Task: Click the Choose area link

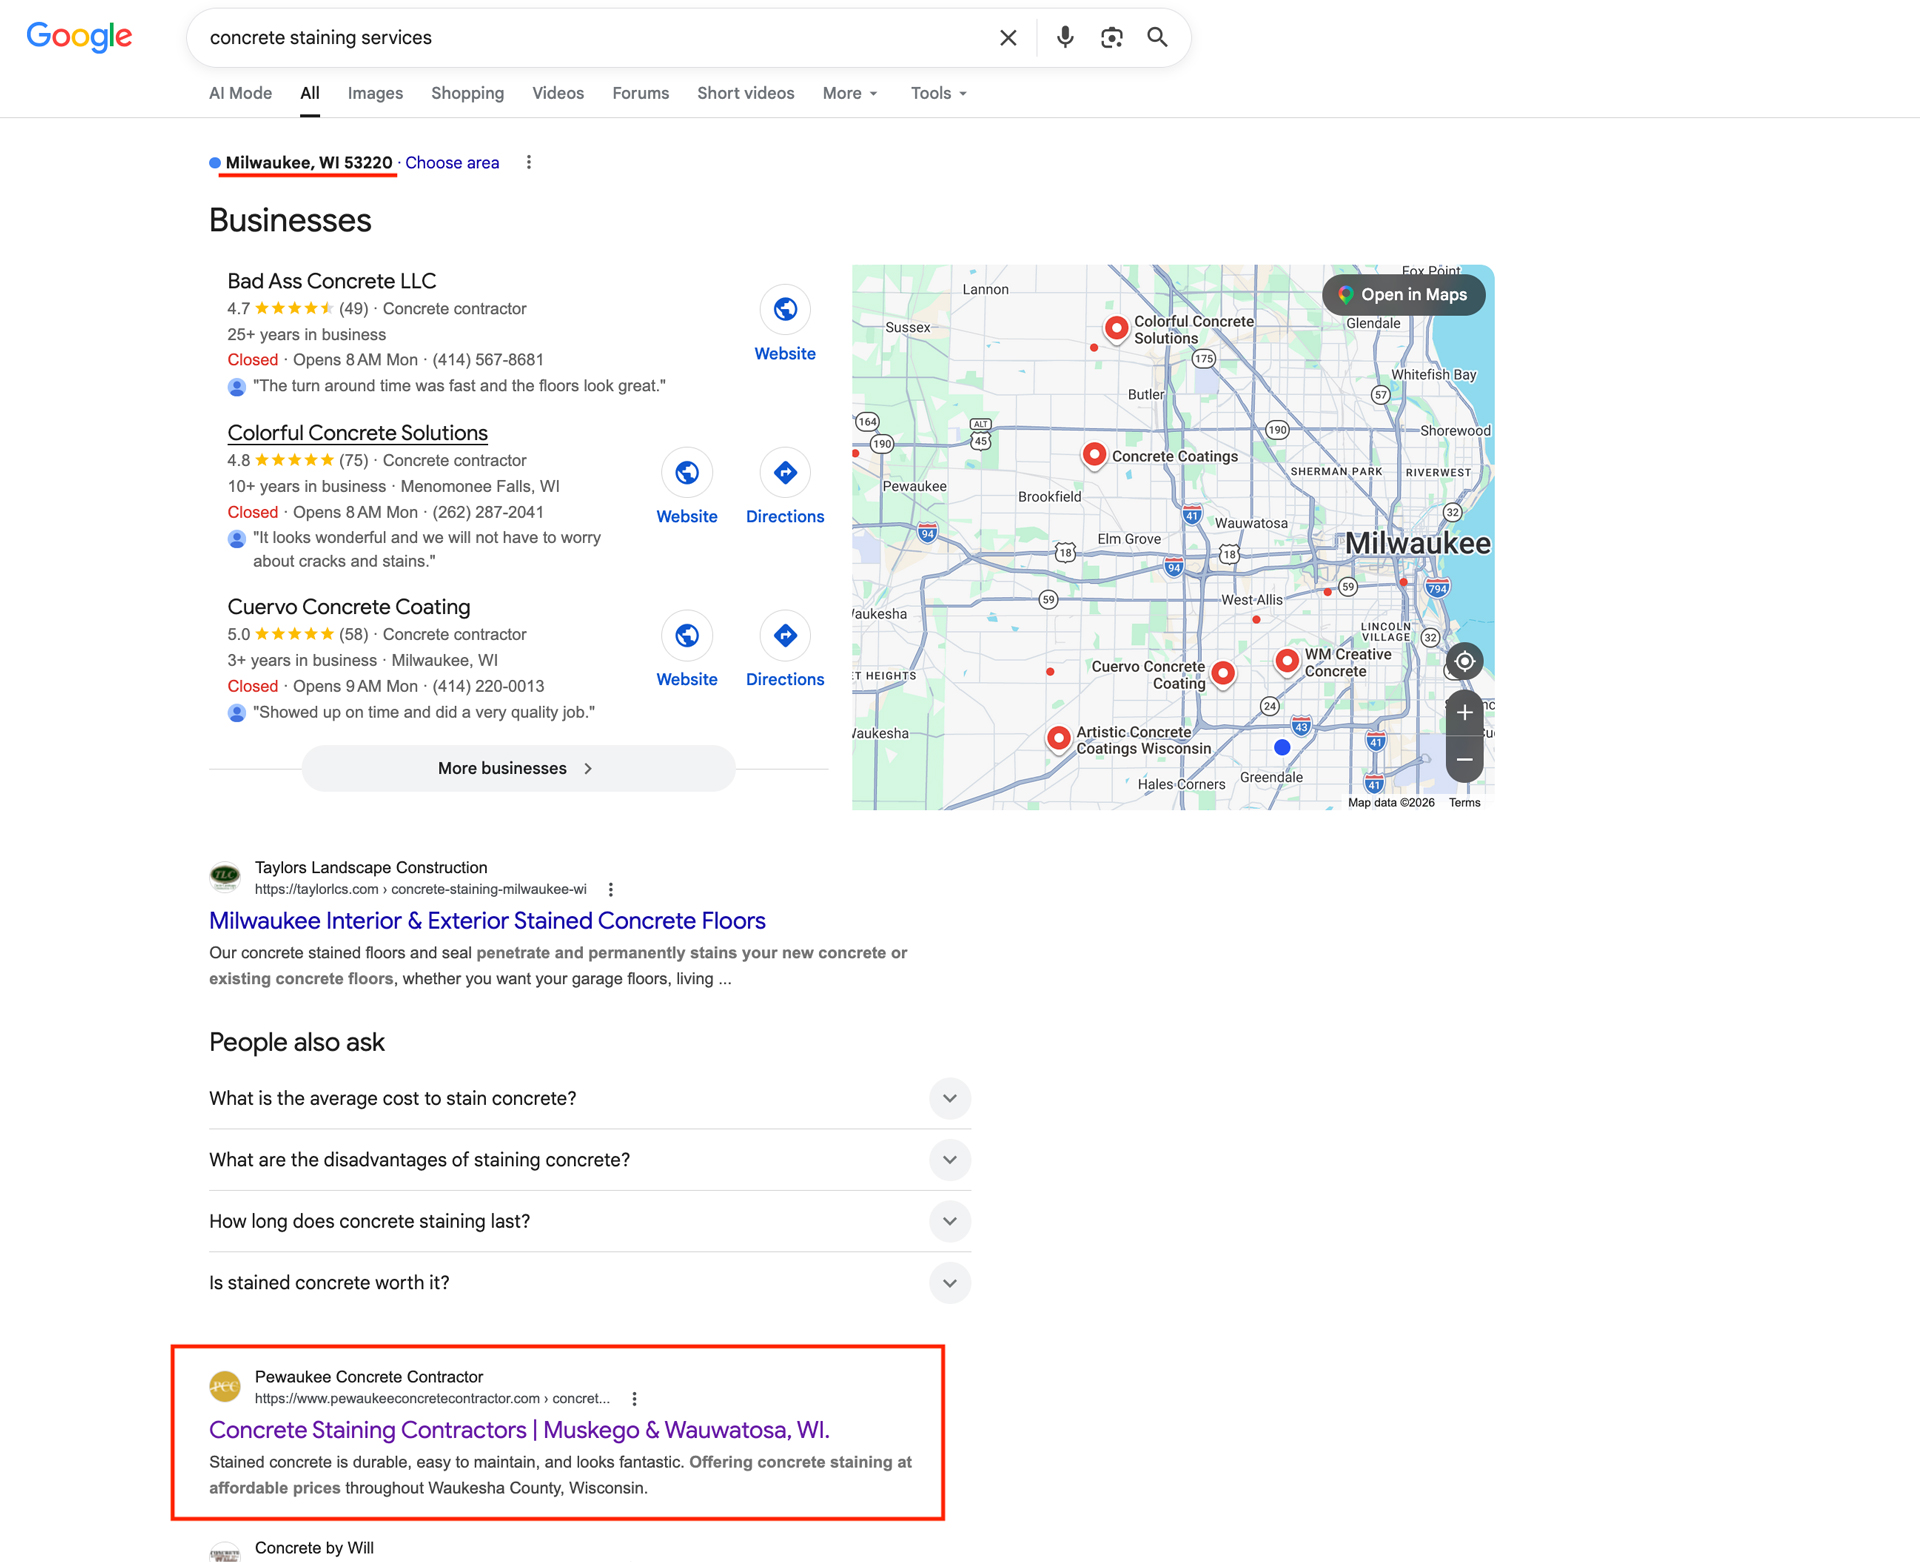Action: coord(452,163)
